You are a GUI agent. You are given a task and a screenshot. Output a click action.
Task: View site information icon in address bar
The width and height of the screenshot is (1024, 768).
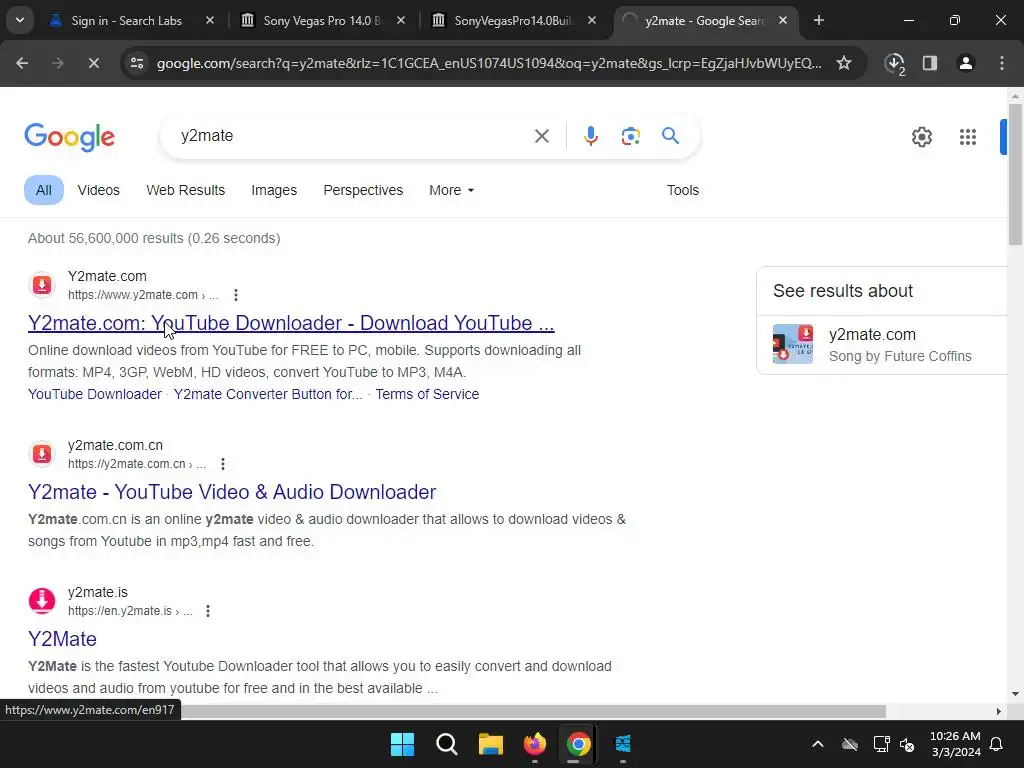pyautogui.click(x=137, y=63)
